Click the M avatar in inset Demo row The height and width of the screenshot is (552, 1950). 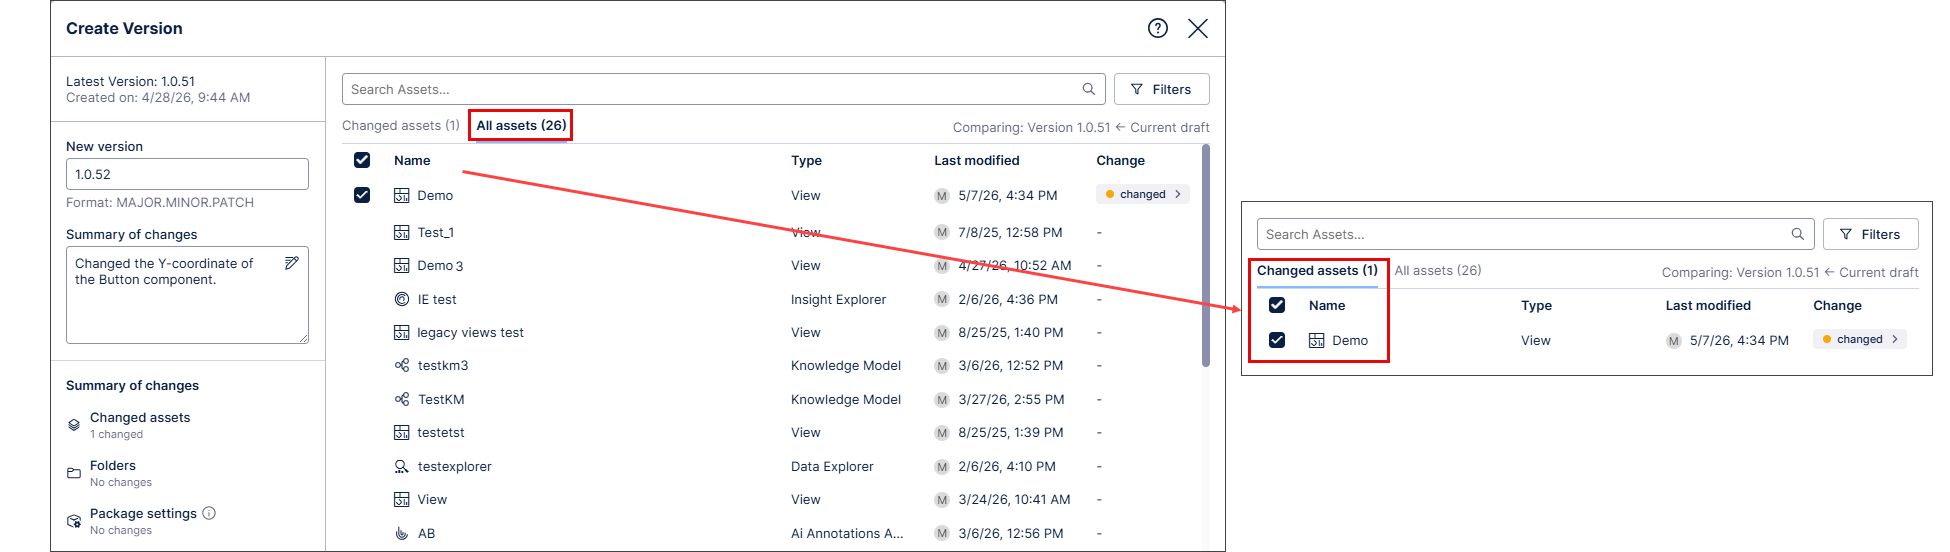click(1674, 341)
